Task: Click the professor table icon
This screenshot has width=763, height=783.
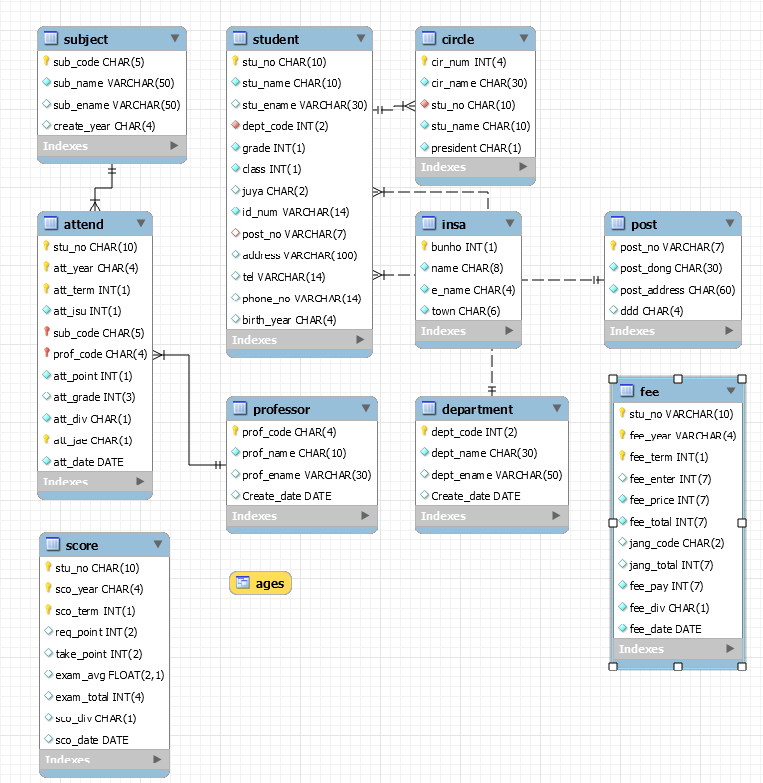Action: pyautogui.click(x=240, y=408)
